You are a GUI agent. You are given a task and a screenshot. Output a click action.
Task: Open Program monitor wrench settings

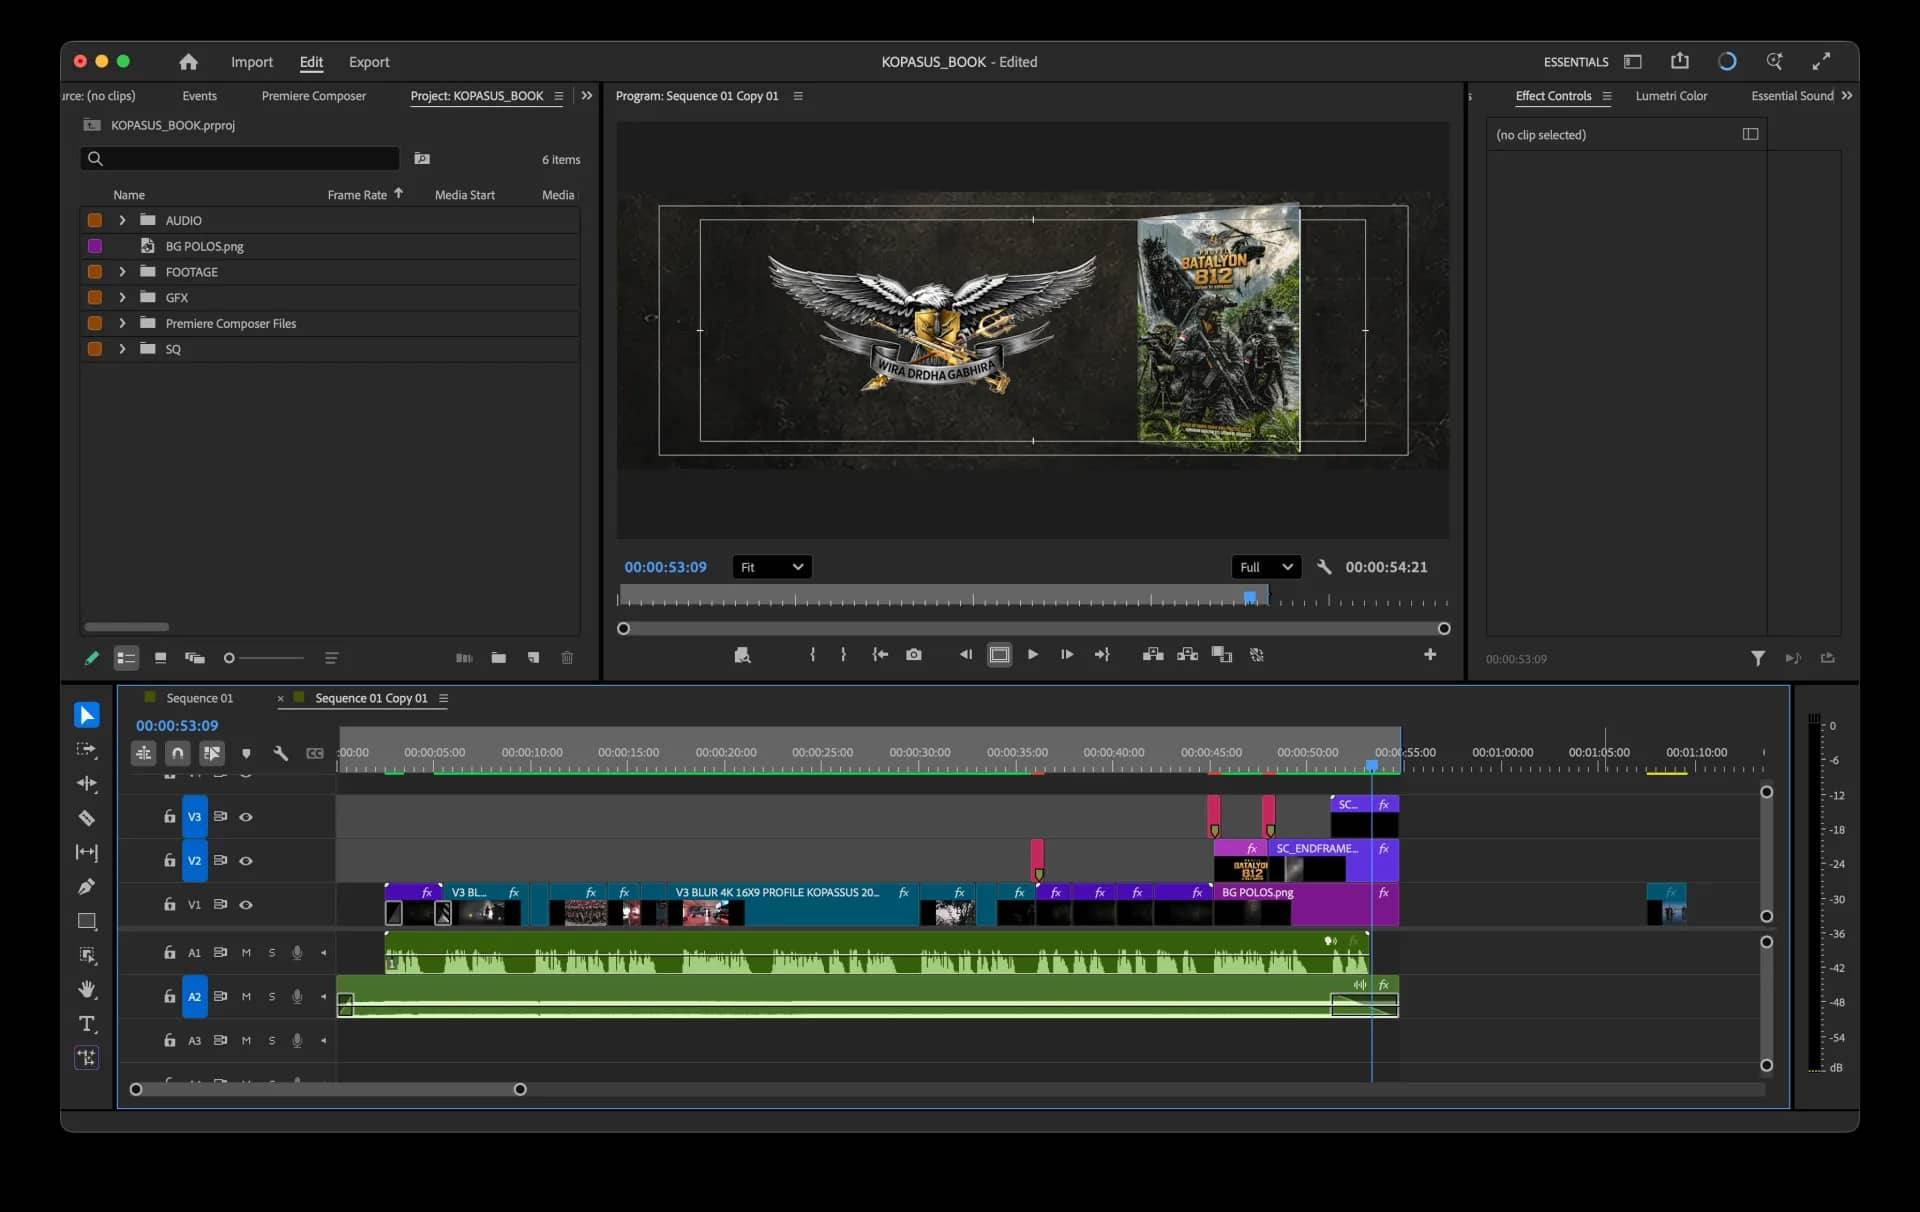coord(1324,567)
